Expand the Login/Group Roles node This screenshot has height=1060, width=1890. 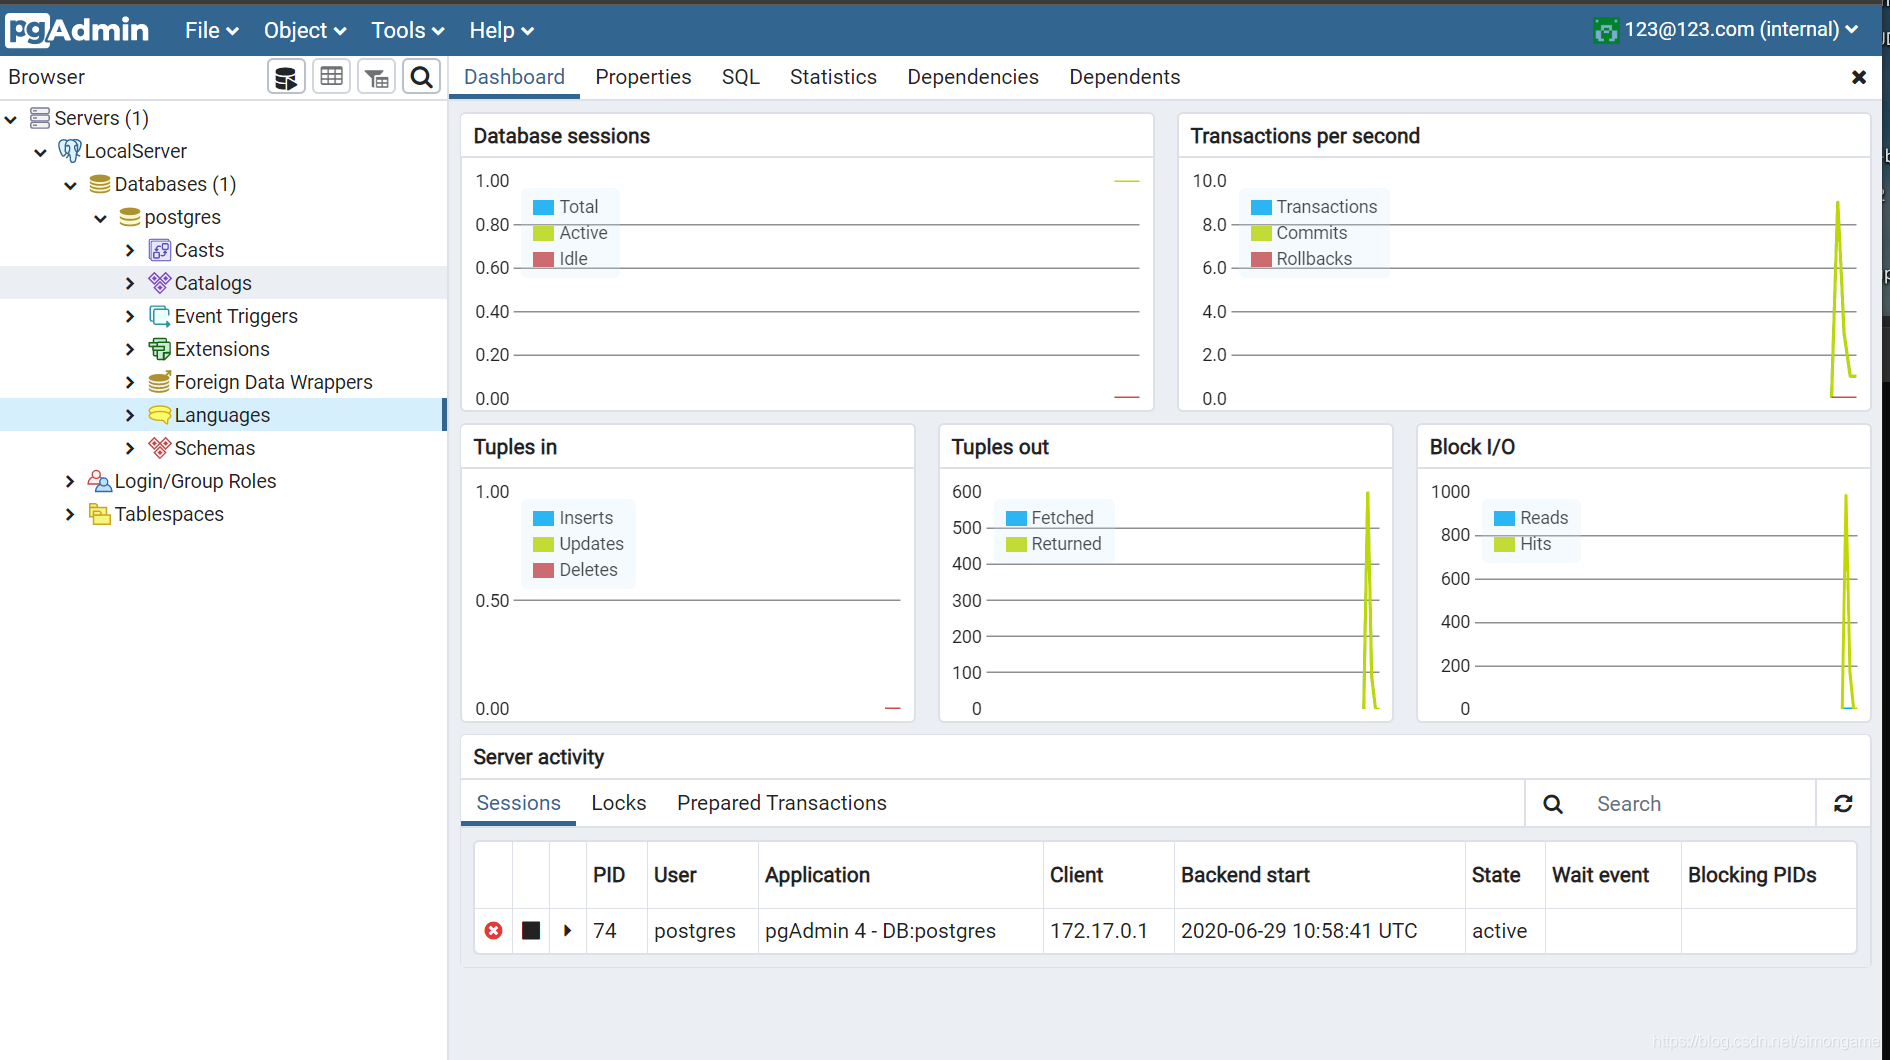(x=70, y=481)
